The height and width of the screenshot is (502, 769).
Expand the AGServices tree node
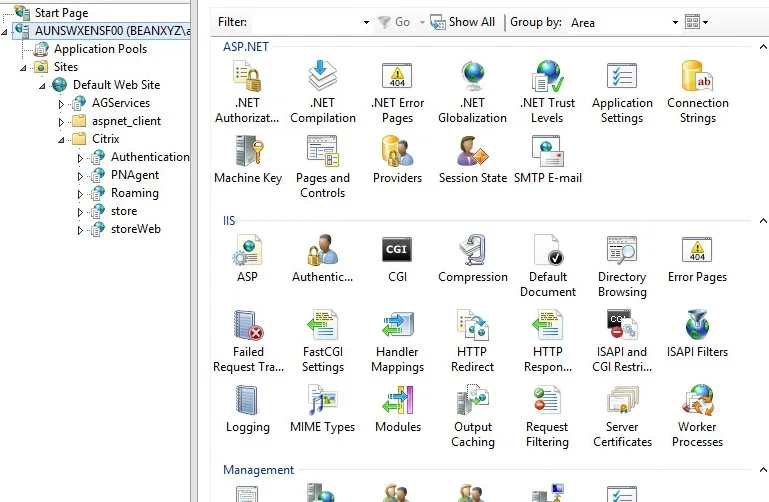pyautogui.click(x=61, y=104)
